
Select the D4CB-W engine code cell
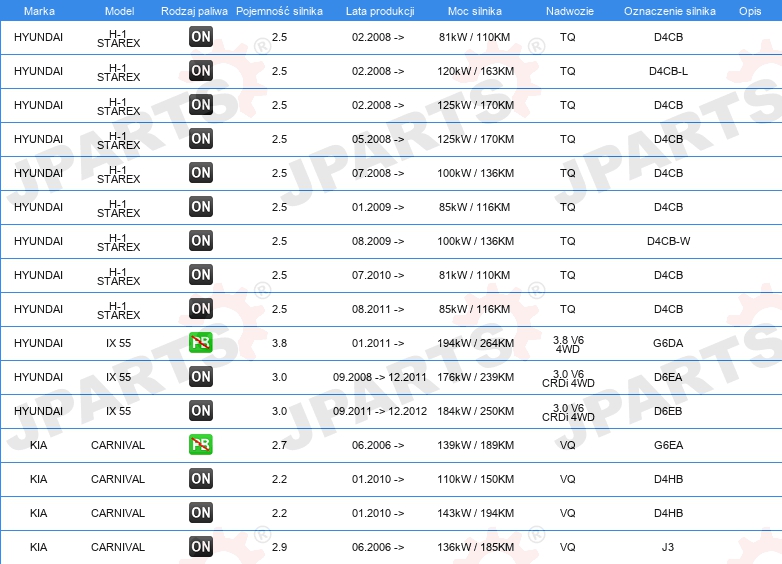tap(668, 241)
